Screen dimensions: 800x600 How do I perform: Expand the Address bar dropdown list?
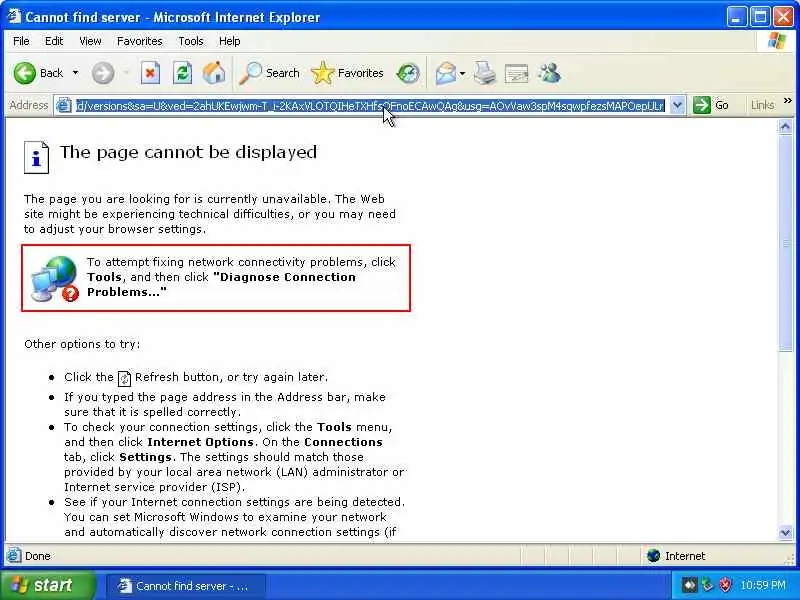tap(677, 106)
